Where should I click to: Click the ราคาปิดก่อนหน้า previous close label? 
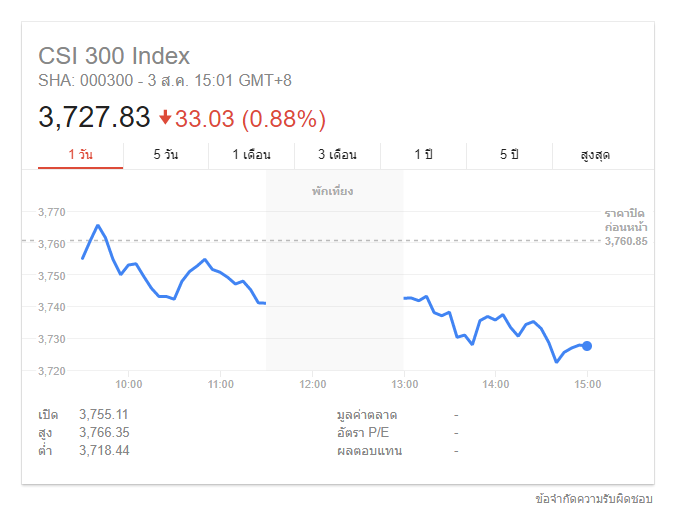625,221
